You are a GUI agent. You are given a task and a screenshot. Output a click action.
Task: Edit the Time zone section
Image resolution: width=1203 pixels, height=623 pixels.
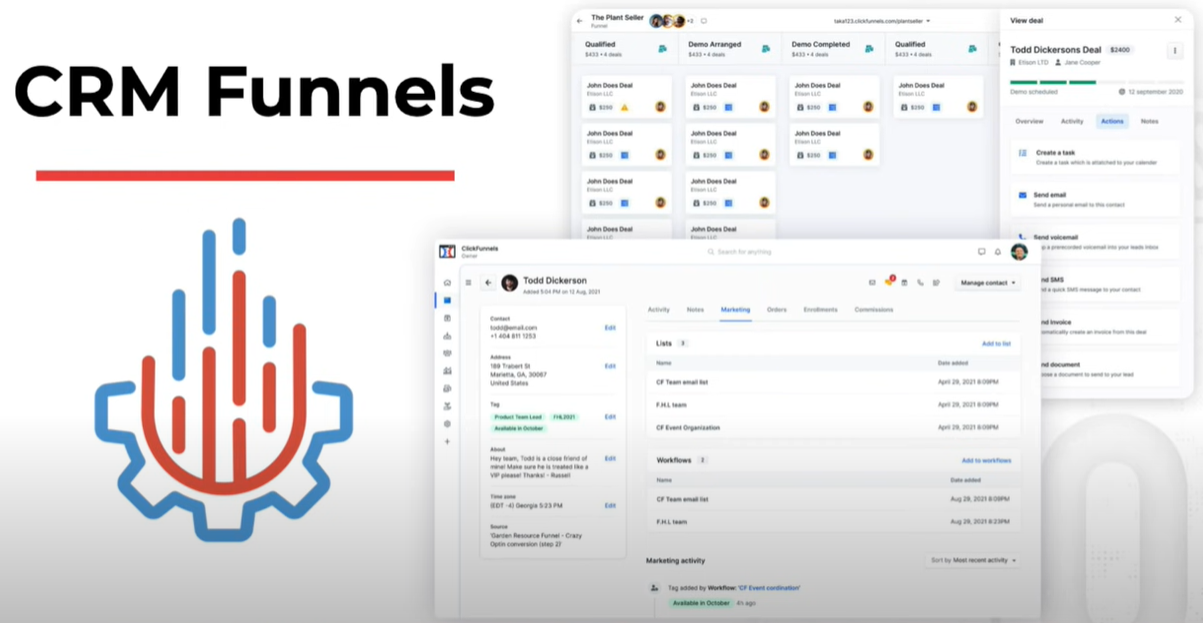point(610,506)
